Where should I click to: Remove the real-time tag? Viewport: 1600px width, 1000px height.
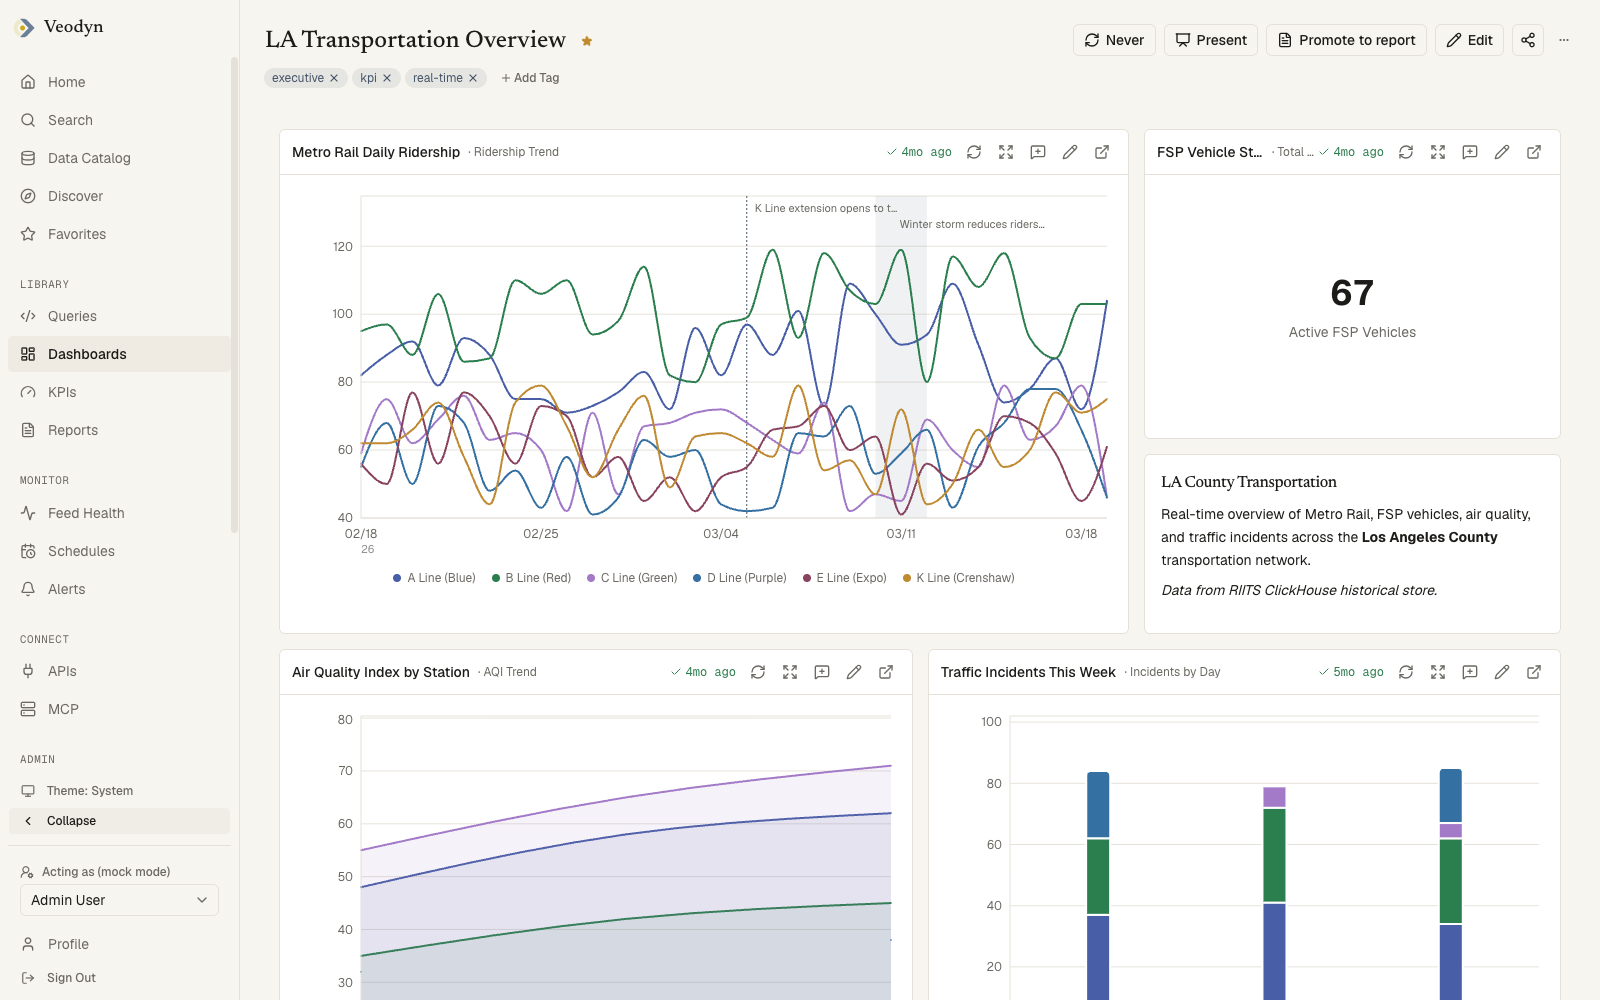pos(473,78)
